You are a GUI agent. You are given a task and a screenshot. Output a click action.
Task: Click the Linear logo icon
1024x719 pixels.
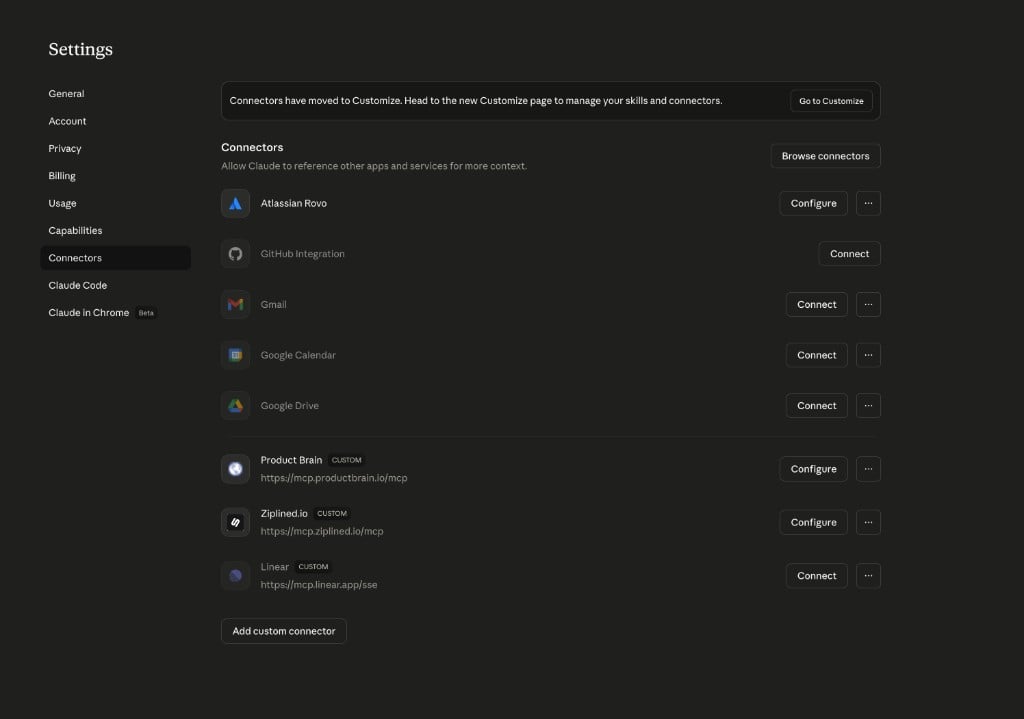coord(235,575)
